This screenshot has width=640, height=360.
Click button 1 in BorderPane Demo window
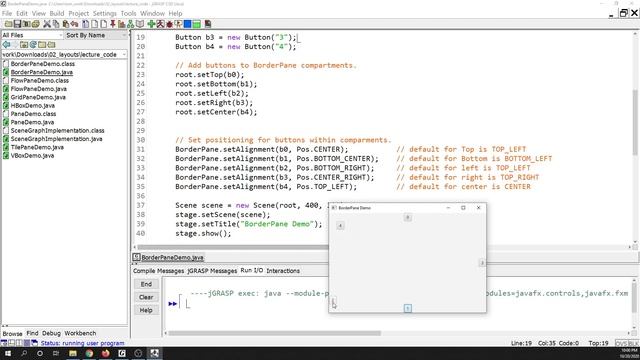407,308
